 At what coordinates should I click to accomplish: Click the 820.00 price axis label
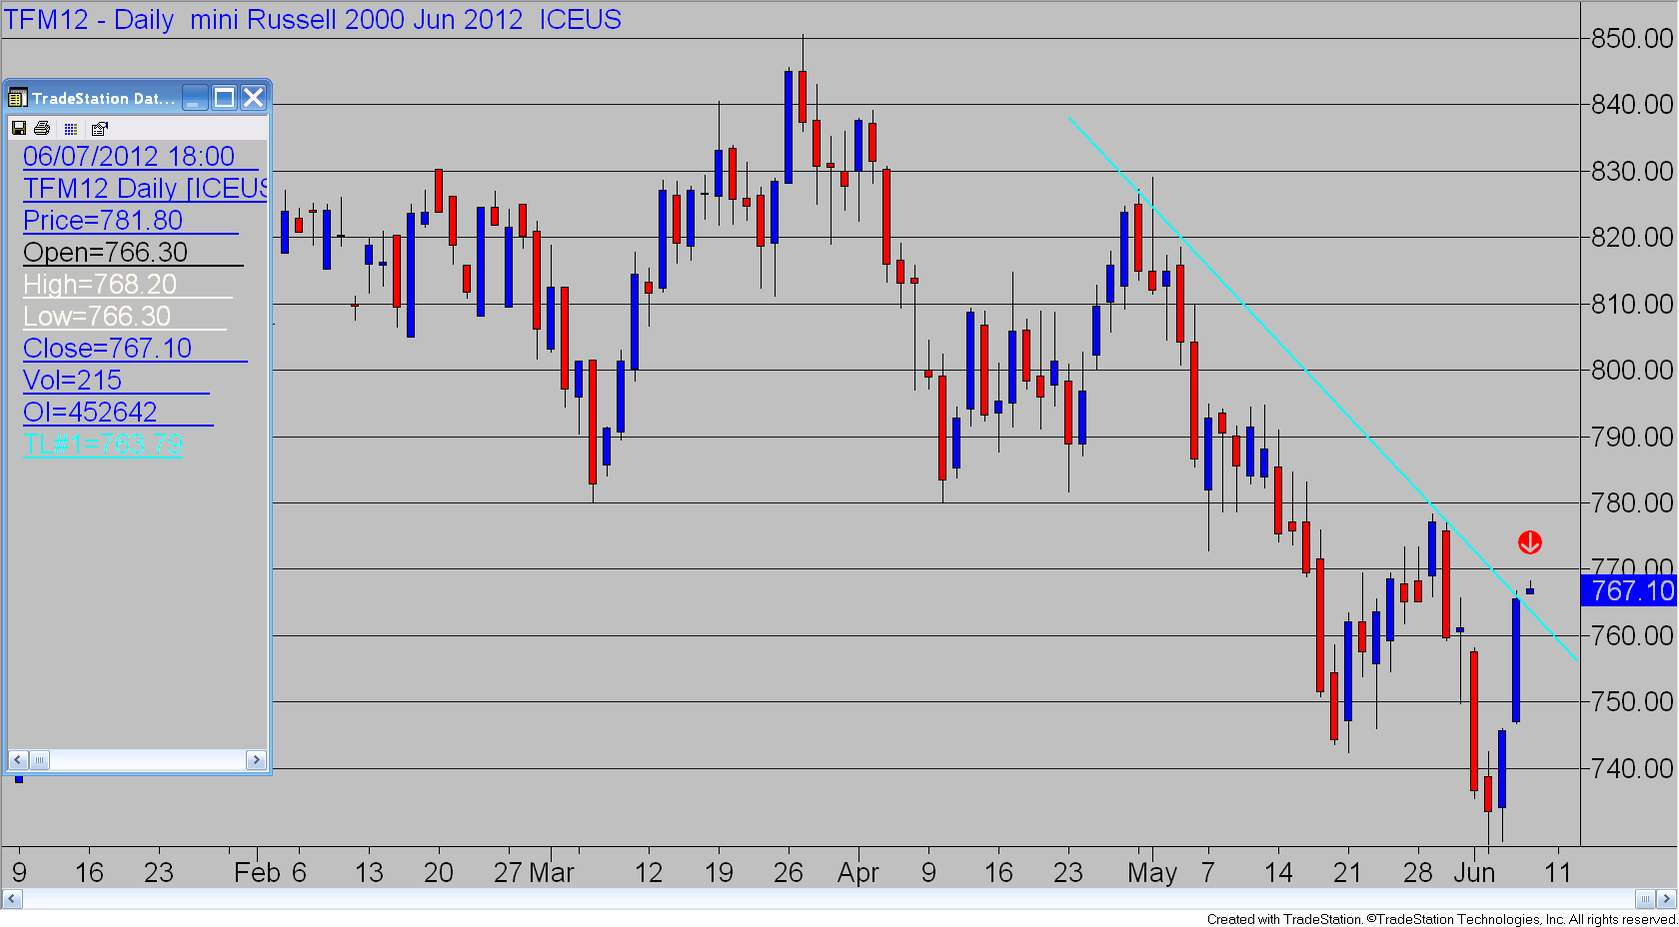[x=1632, y=237]
